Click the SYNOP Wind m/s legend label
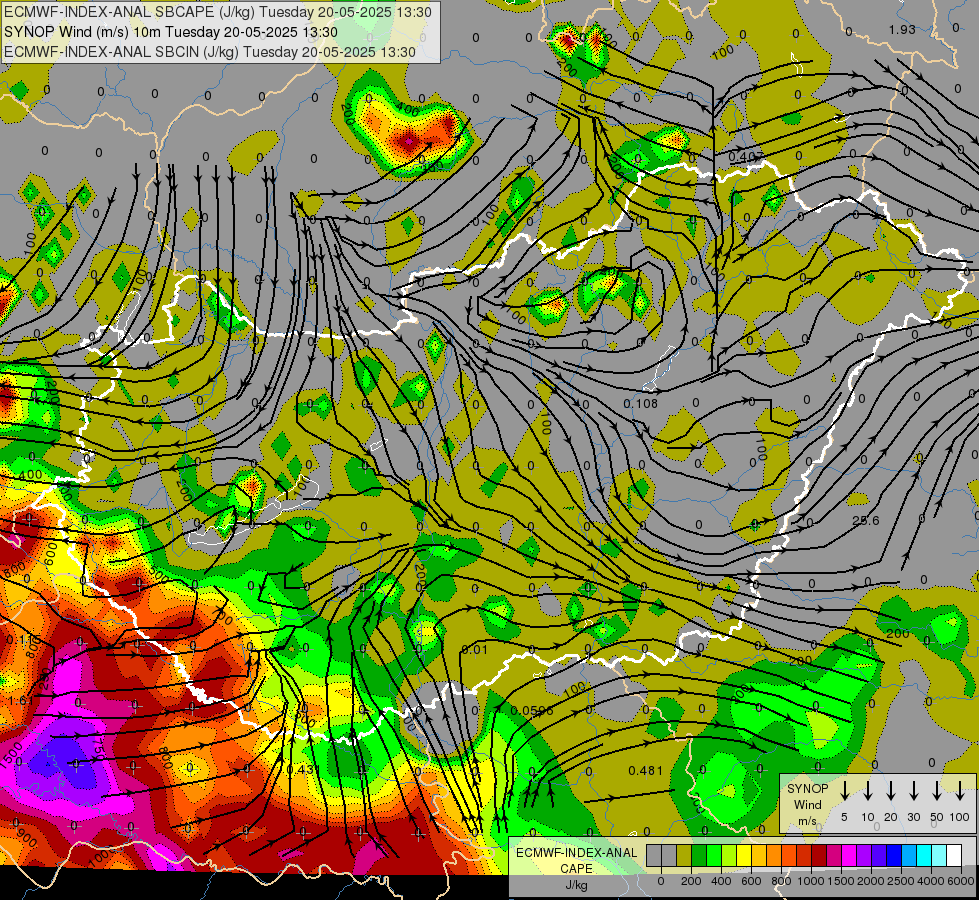The width and height of the screenshot is (979, 900). [x=807, y=804]
